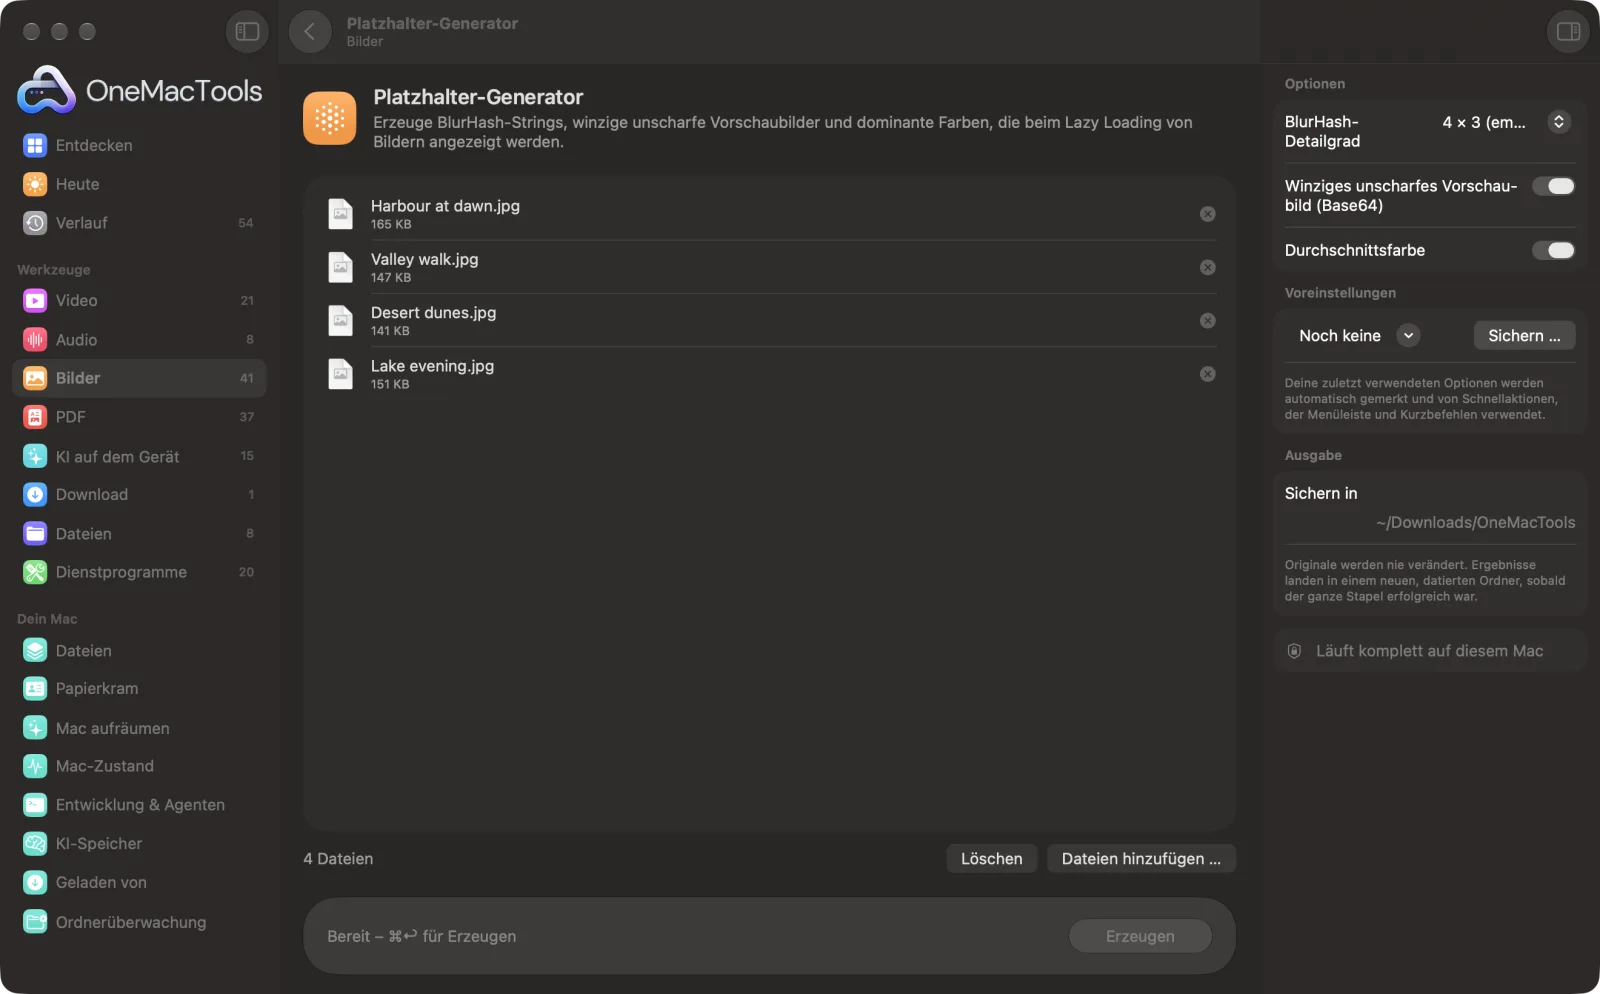The image size is (1600, 994).
Task: Select Bilder category in sidebar
Action: 139,378
